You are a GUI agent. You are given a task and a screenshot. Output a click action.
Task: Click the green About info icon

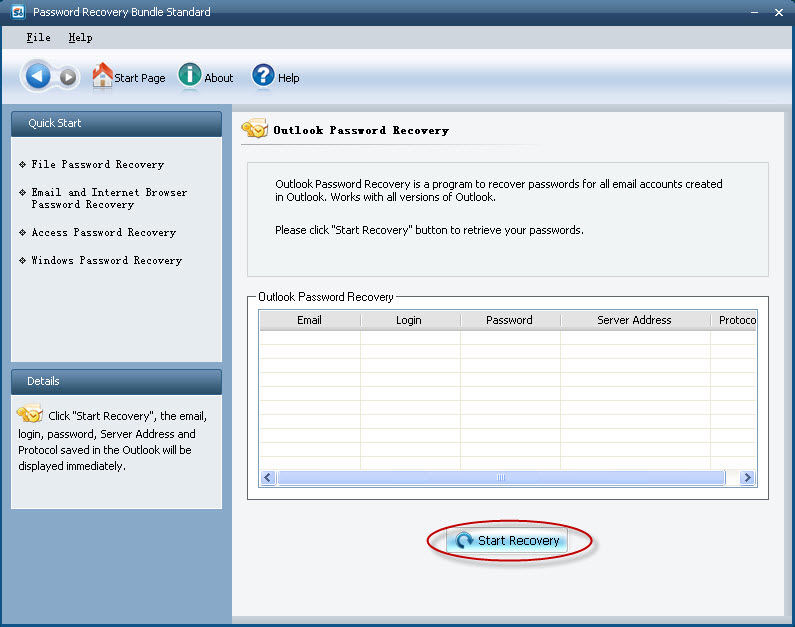pos(190,75)
